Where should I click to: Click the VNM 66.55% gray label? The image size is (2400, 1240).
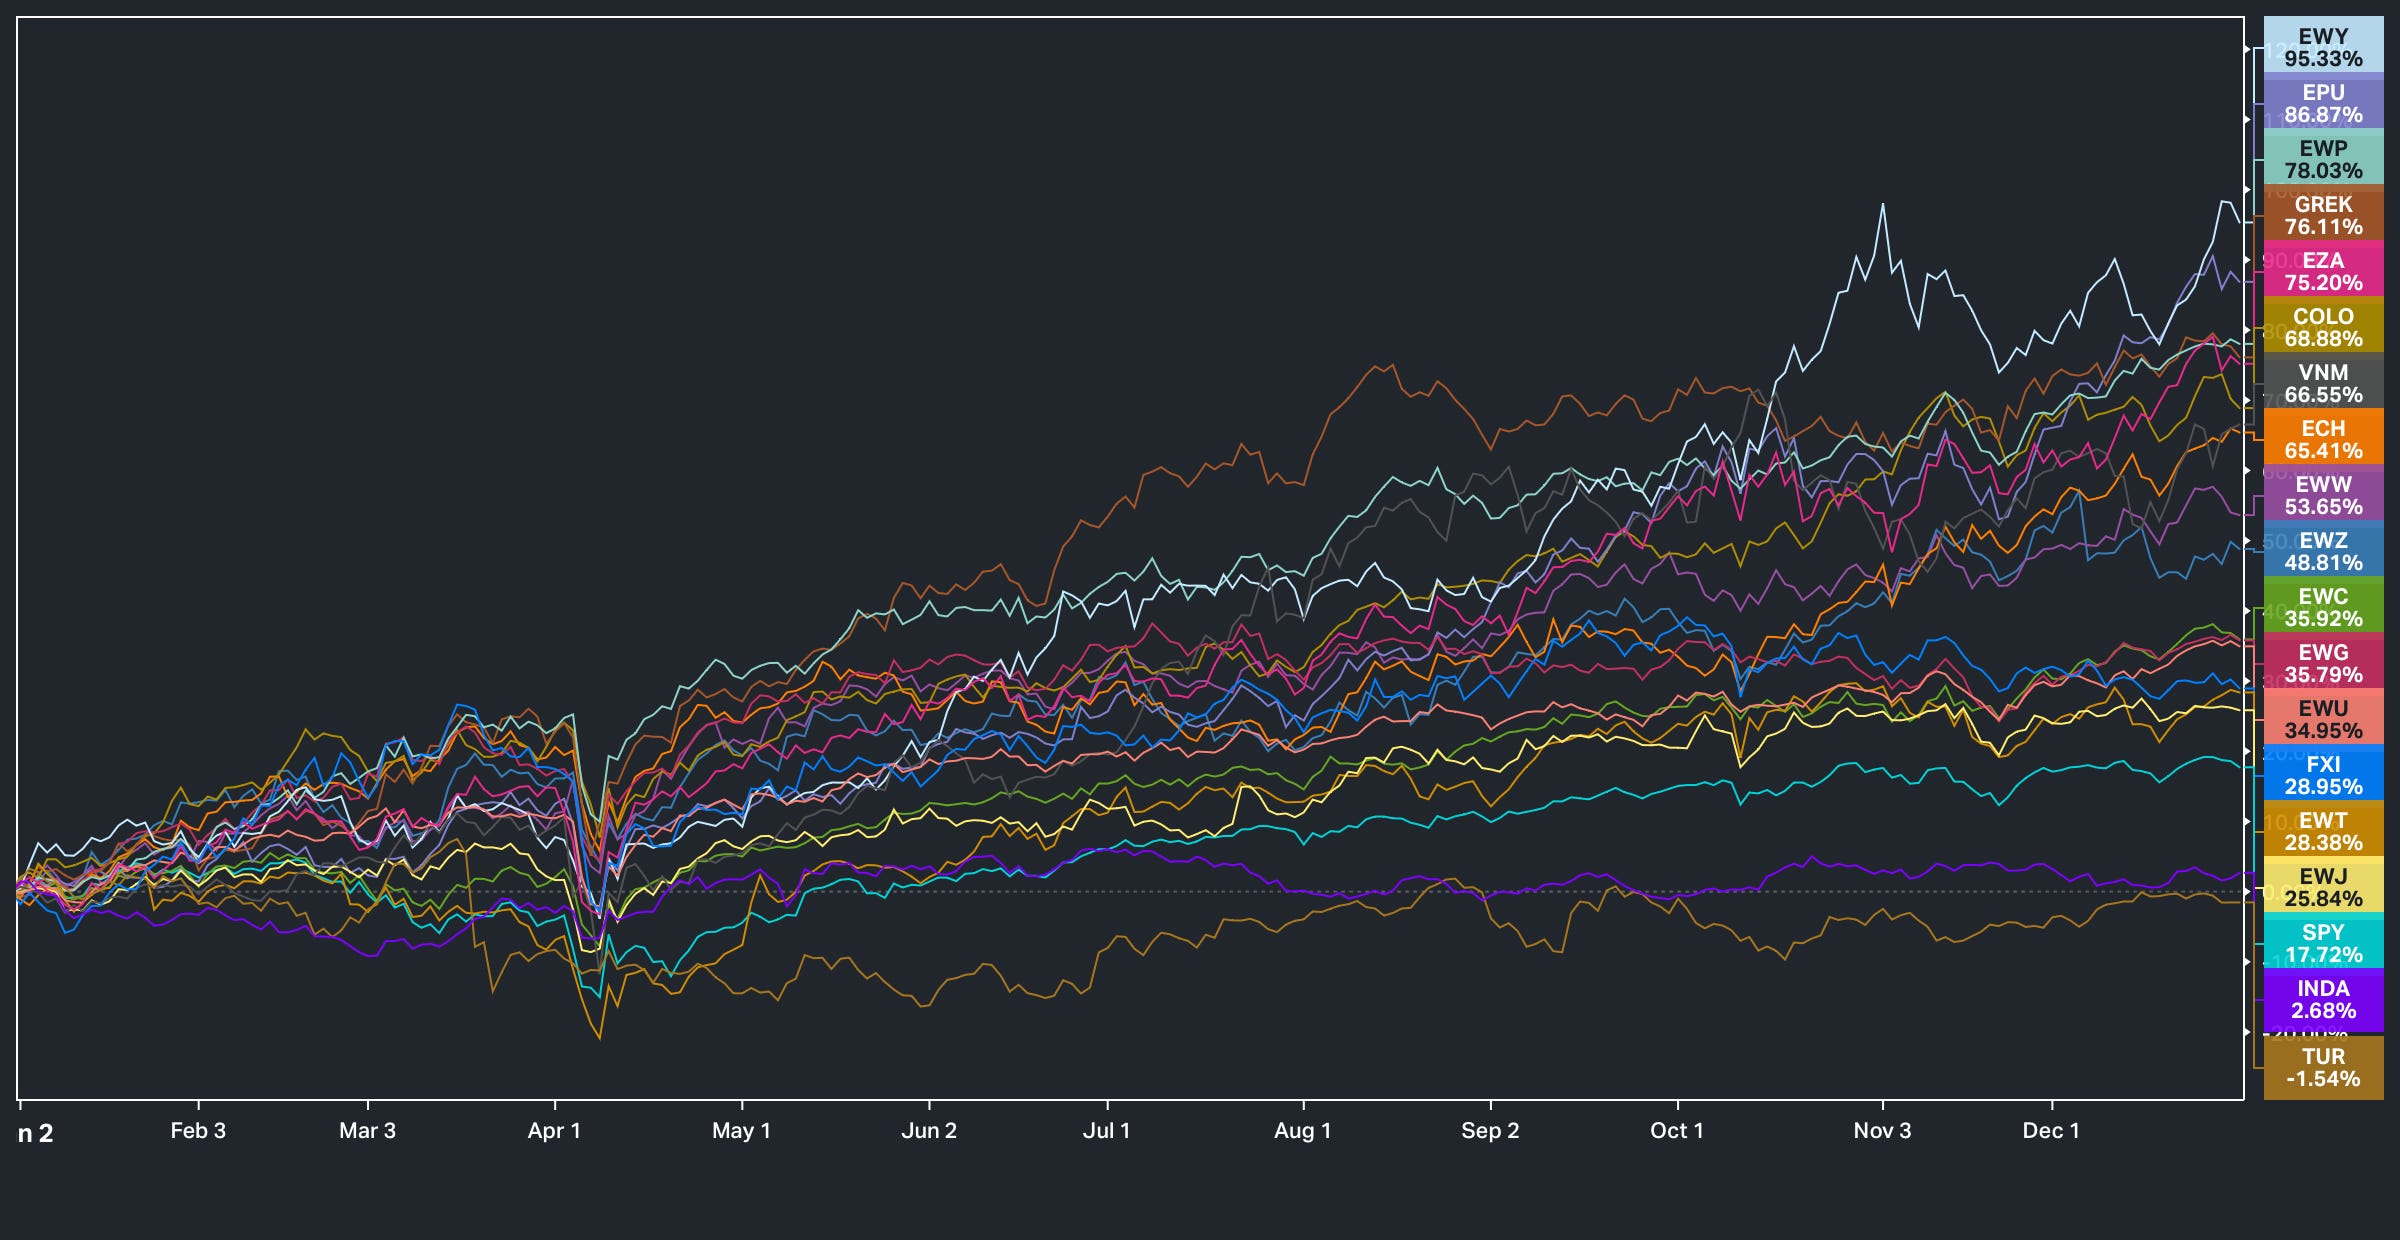click(x=2322, y=383)
